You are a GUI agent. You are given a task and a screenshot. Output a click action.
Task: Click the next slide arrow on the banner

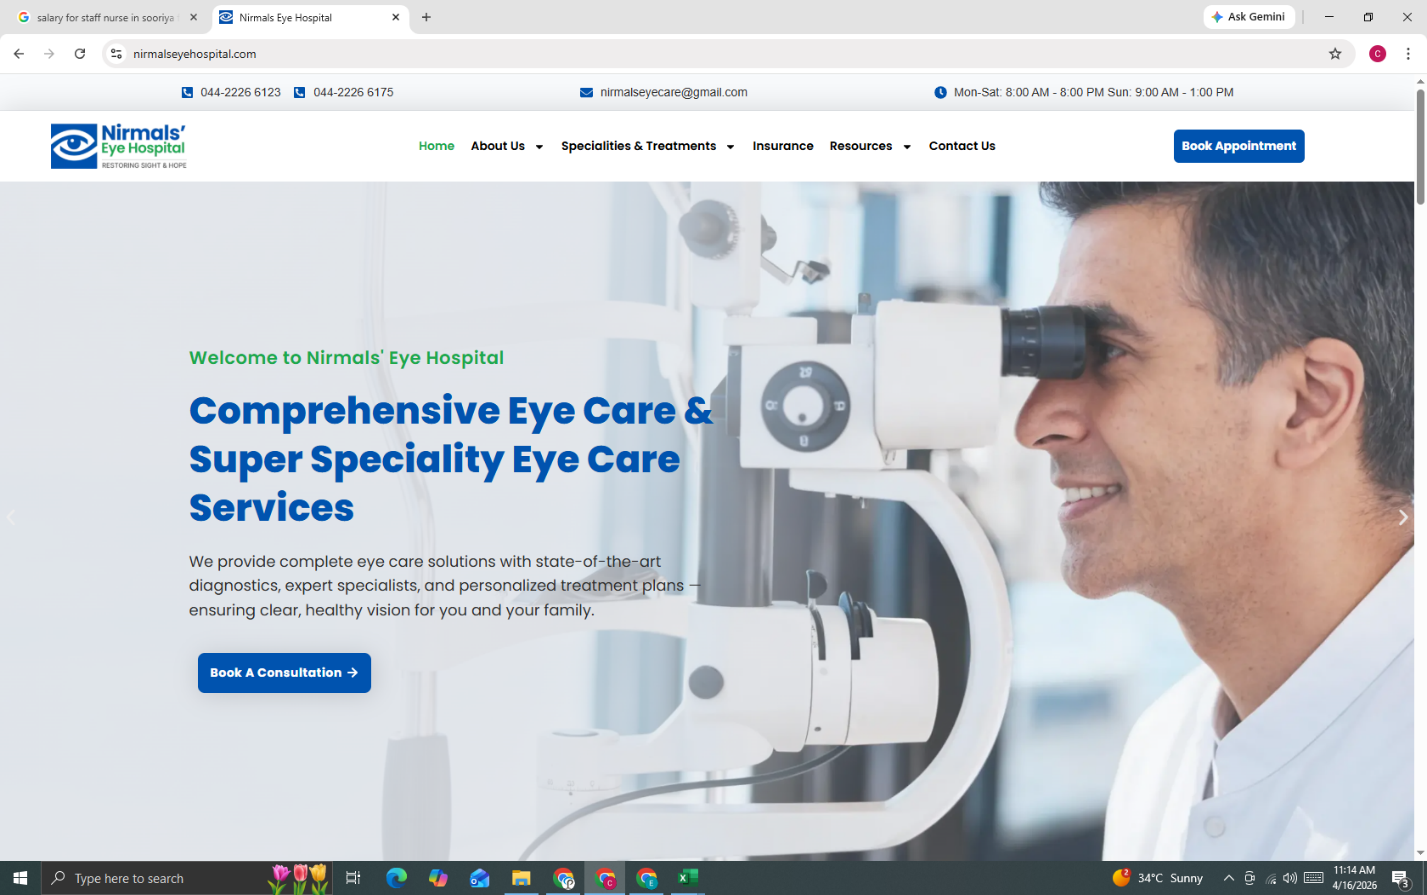(1404, 517)
